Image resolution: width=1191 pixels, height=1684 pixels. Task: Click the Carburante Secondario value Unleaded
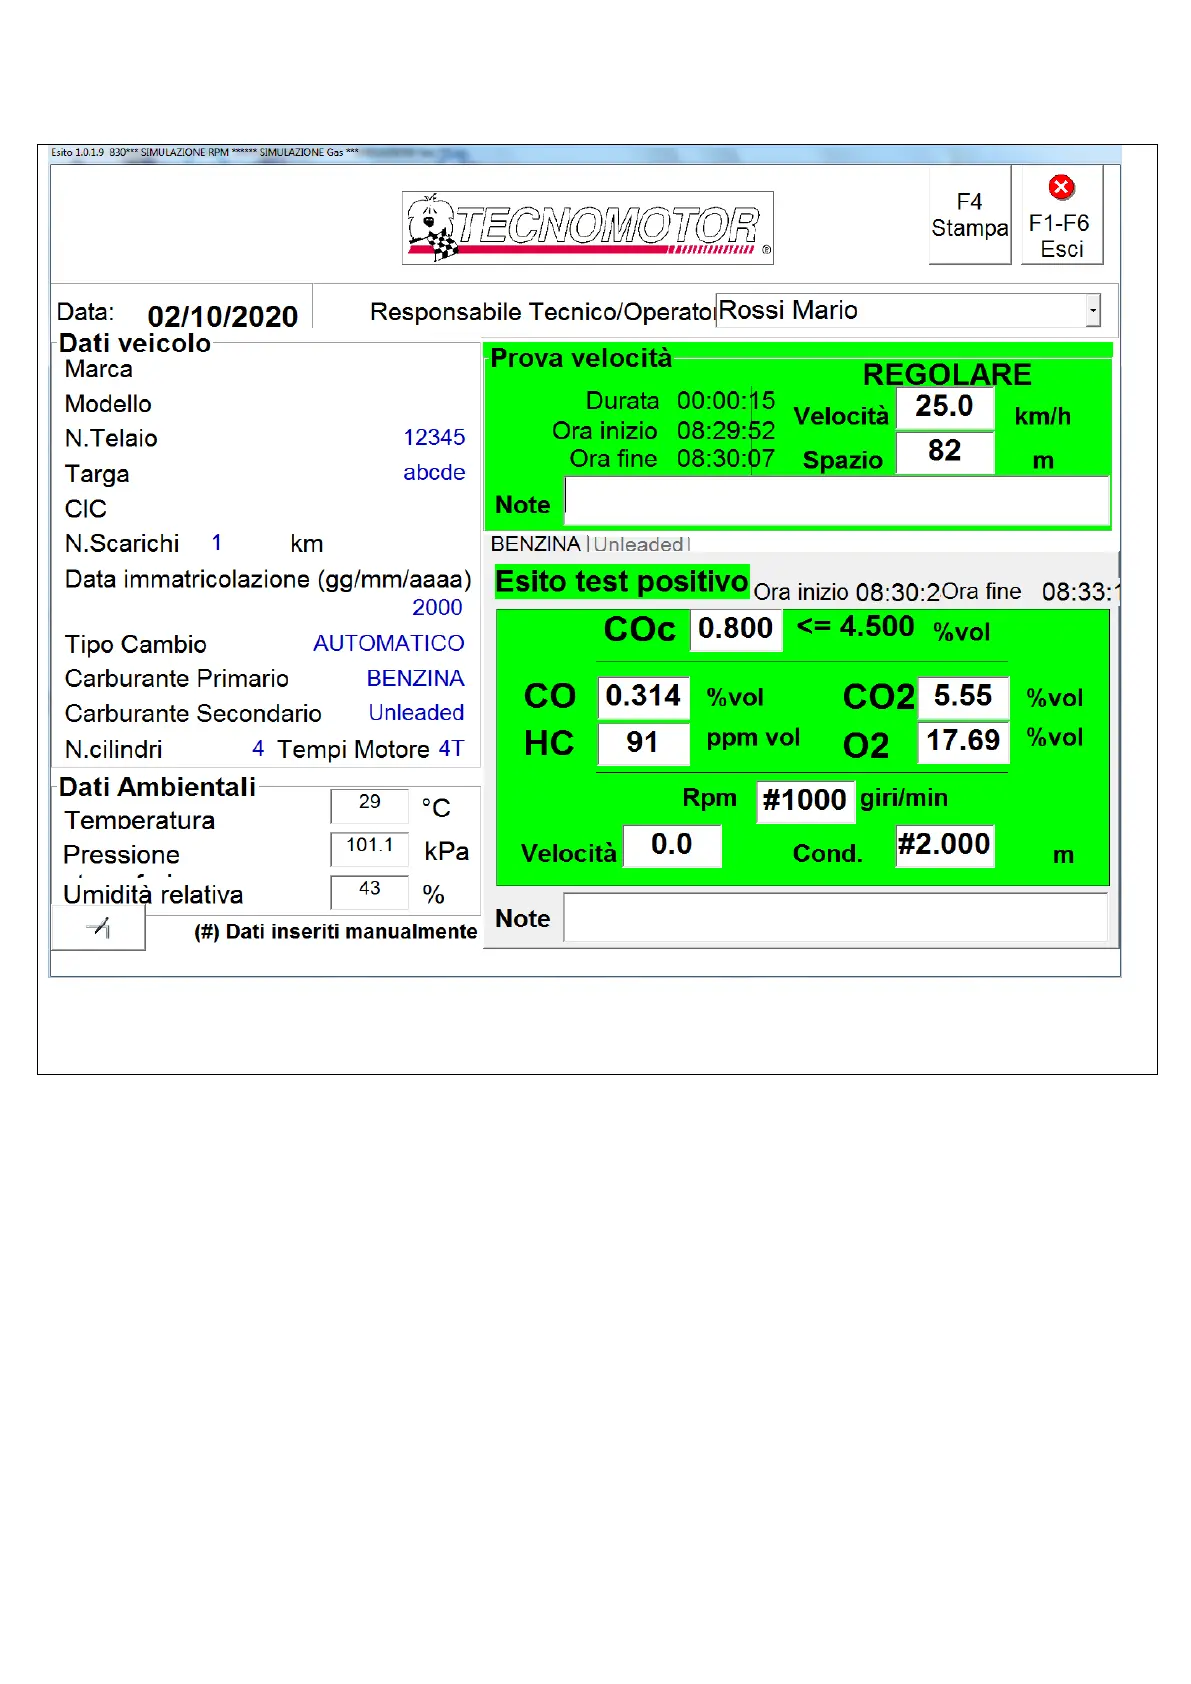pyautogui.click(x=416, y=713)
